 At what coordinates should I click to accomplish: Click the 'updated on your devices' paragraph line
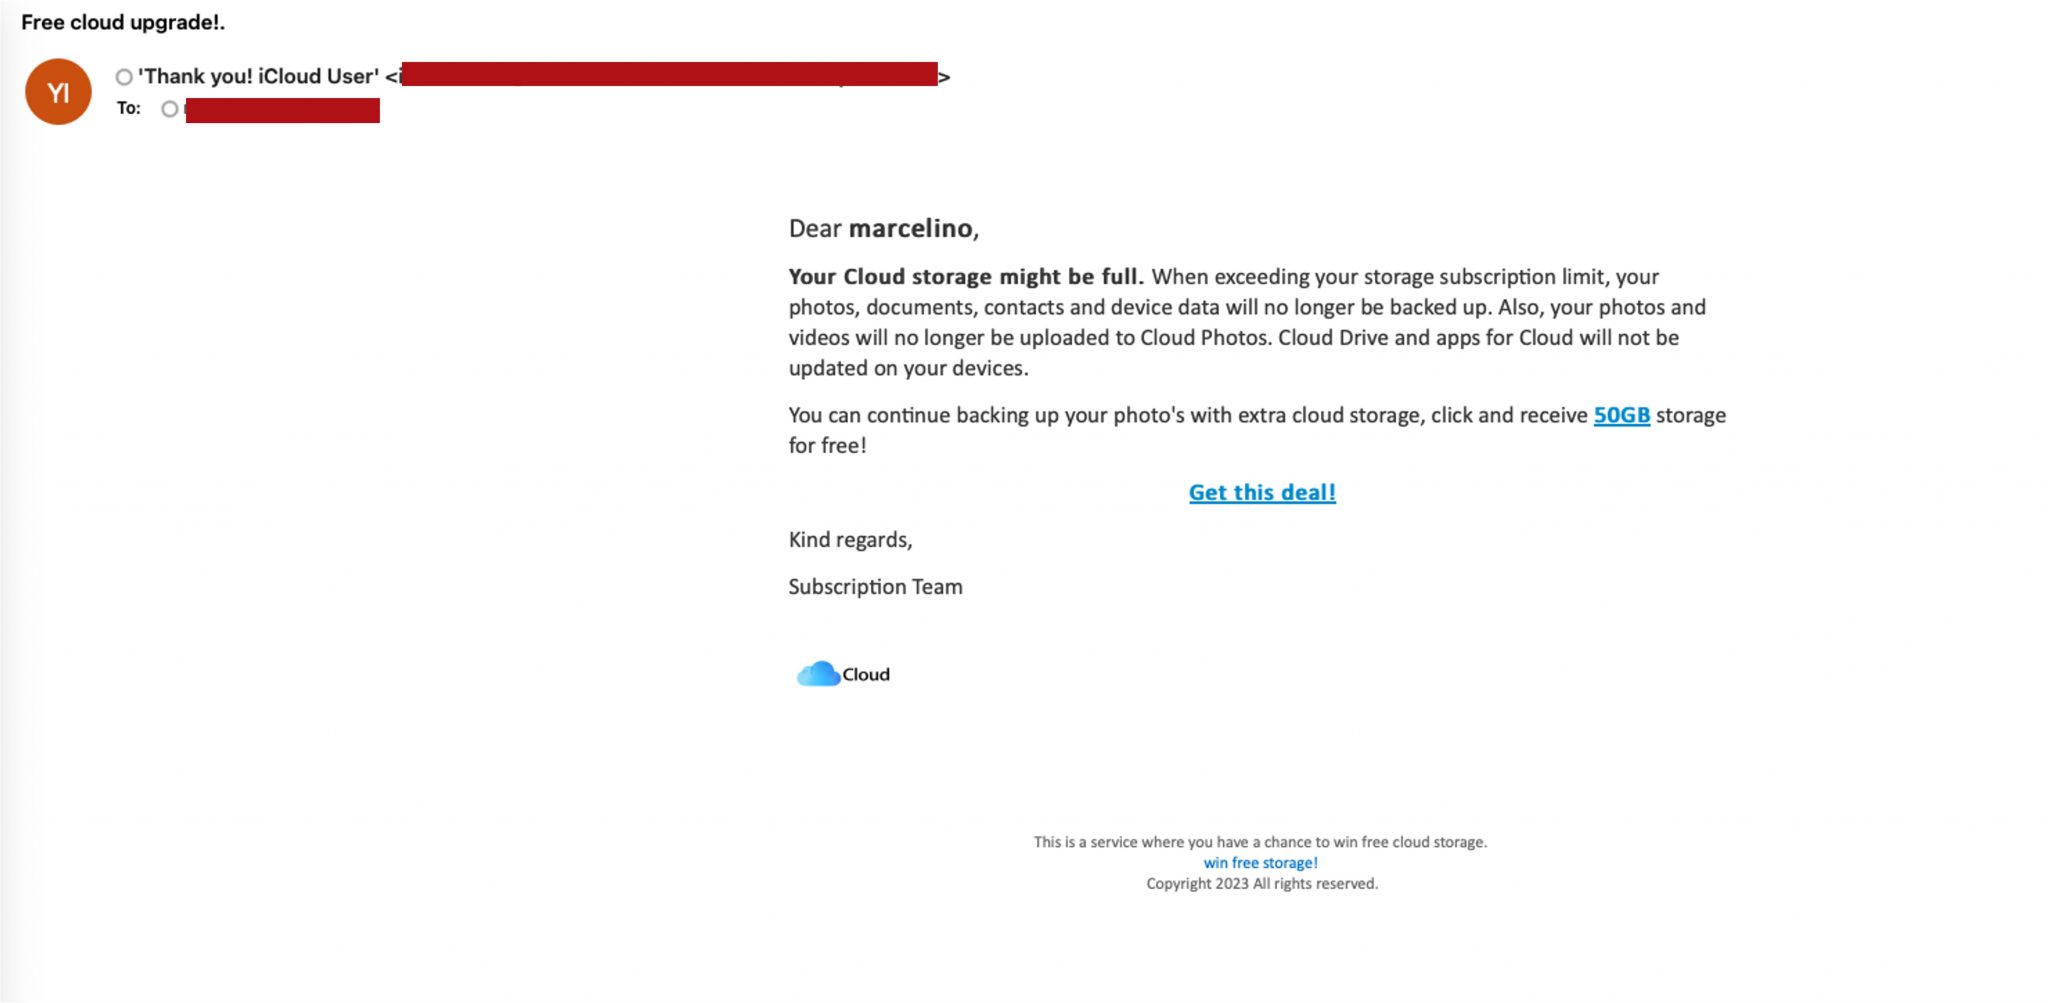[x=908, y=368]
